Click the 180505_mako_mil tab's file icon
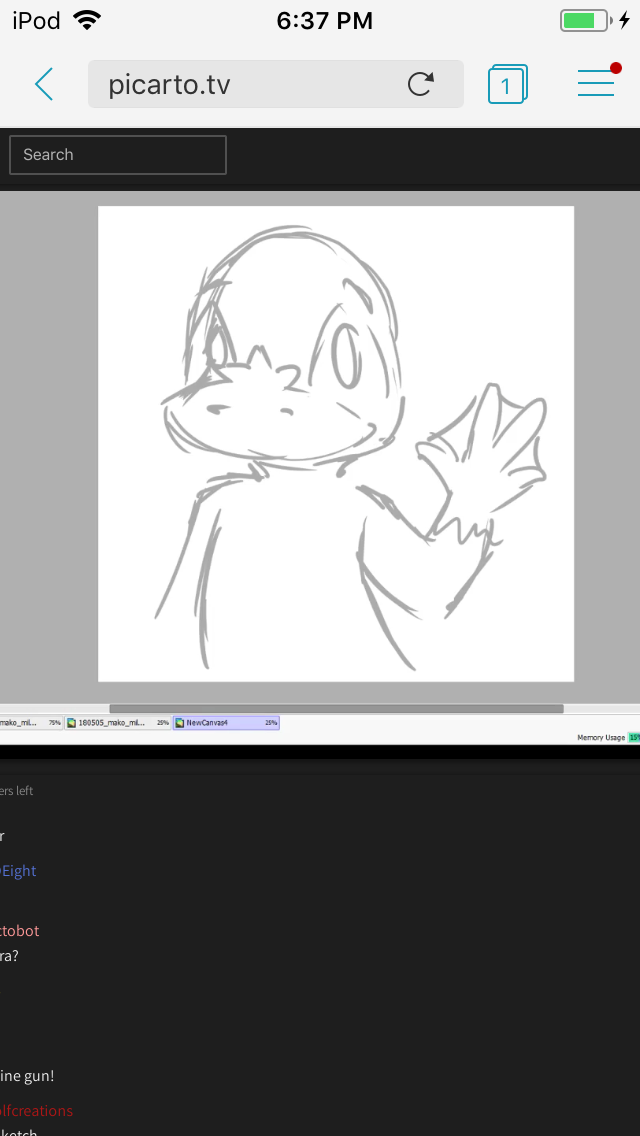 pos(71,722)
